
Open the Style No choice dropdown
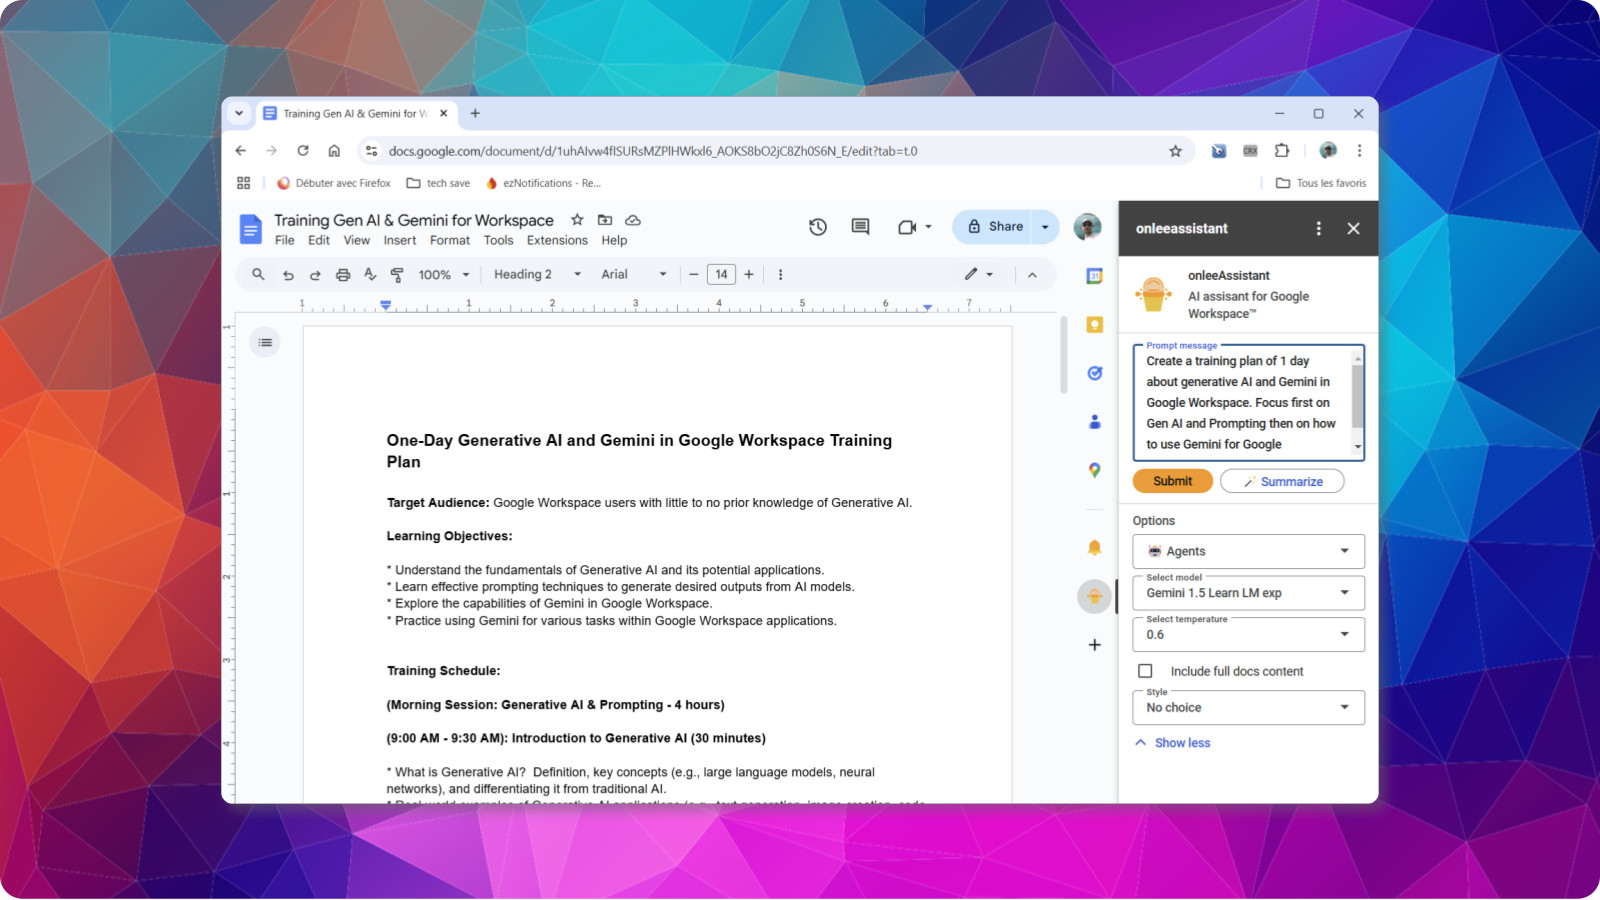1248,707
